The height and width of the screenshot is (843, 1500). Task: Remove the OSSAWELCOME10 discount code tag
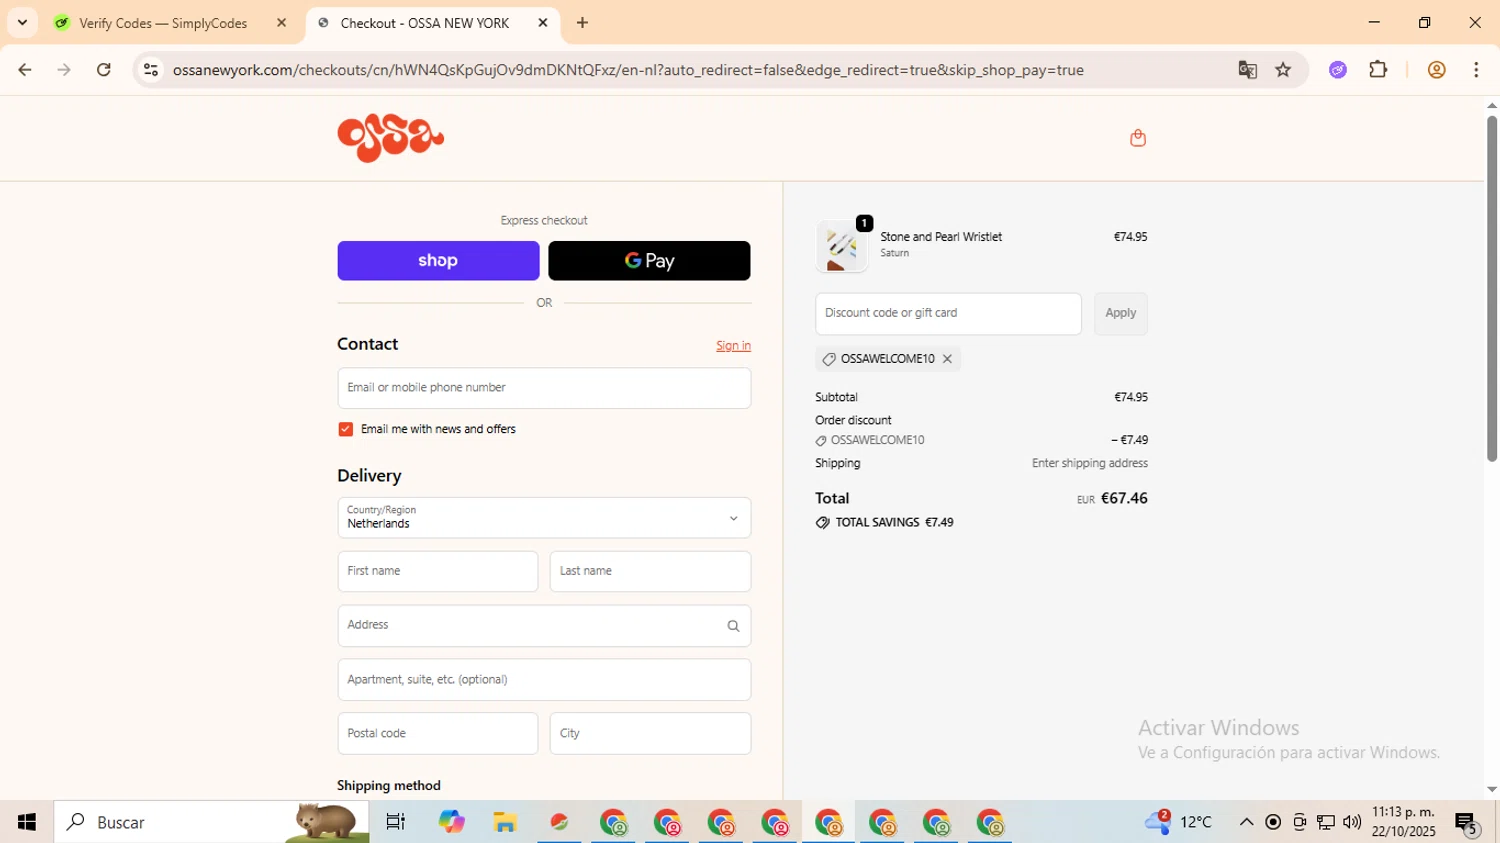[947, 359]
